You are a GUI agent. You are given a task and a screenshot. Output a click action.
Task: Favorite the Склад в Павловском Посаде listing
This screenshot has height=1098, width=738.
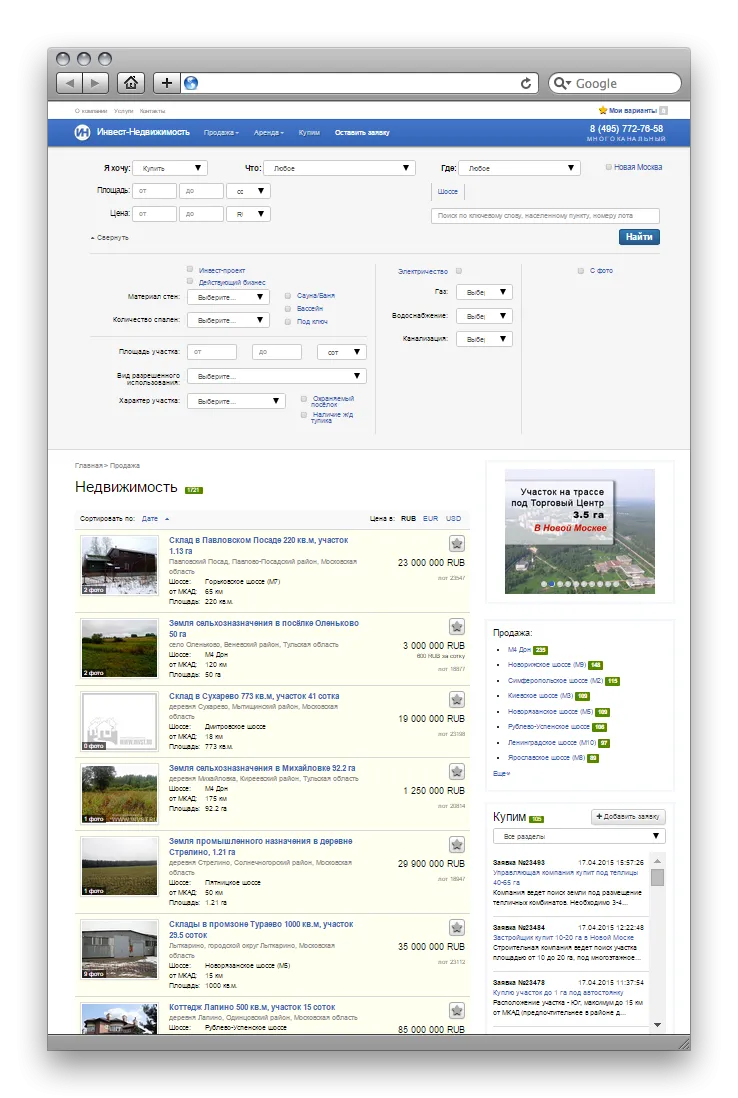point(457,543)
